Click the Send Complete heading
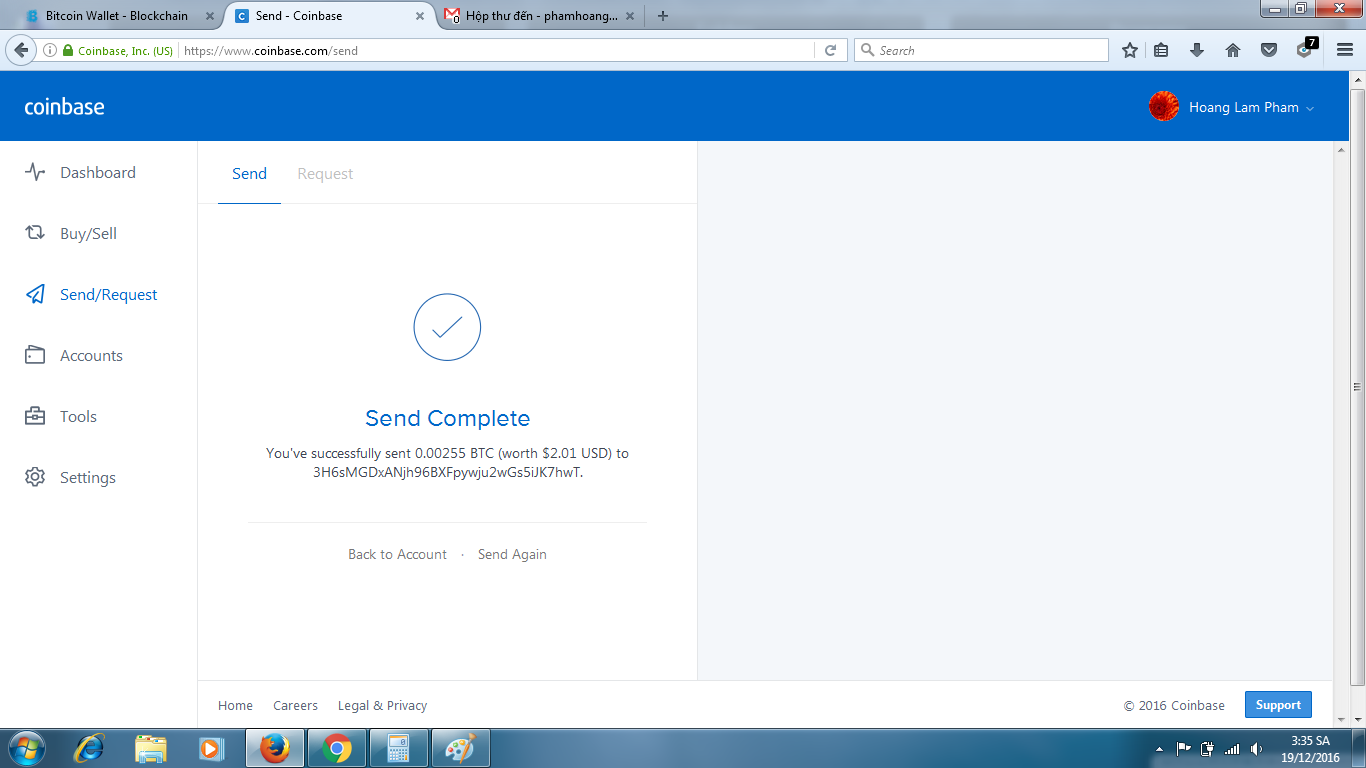This screenshot has height=768, width=1366. [x=447, y=418]
